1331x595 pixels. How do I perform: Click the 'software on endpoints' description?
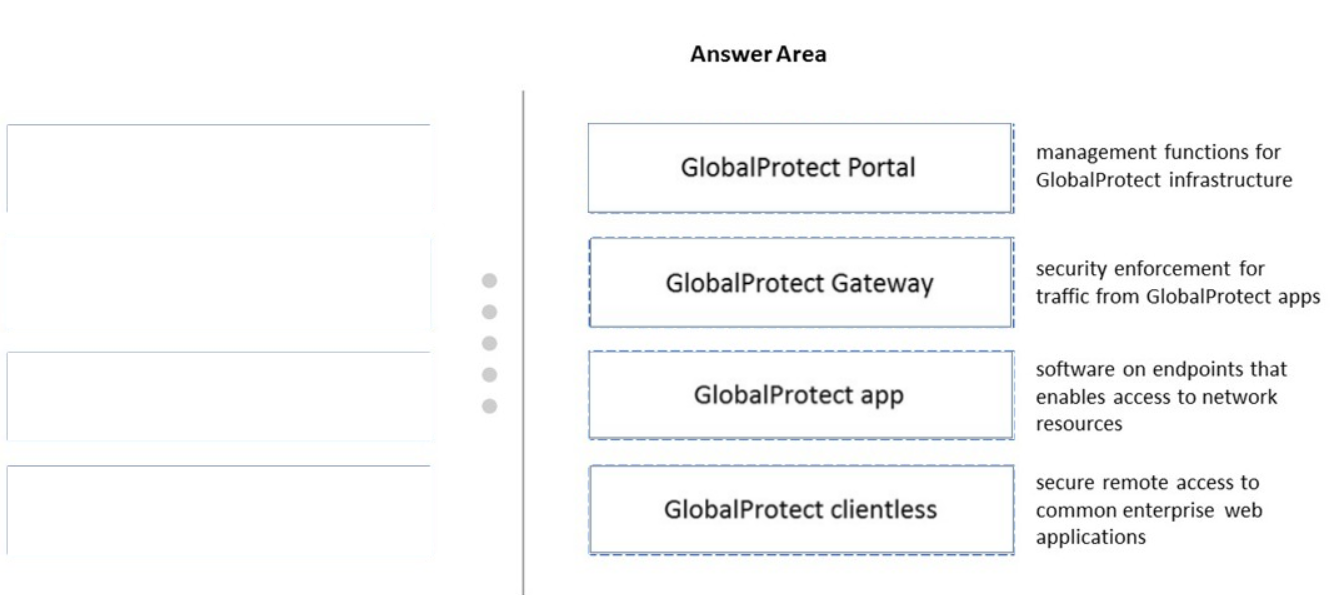pyautogui.click(x=1161, y=396)
